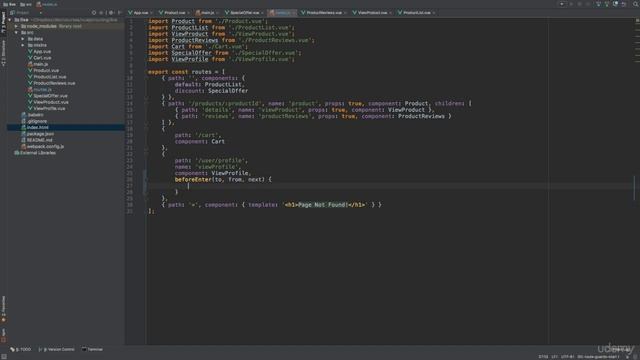Open the Project panel settings gear
This screenshot has height=360, width=640.
pos(111,13)
